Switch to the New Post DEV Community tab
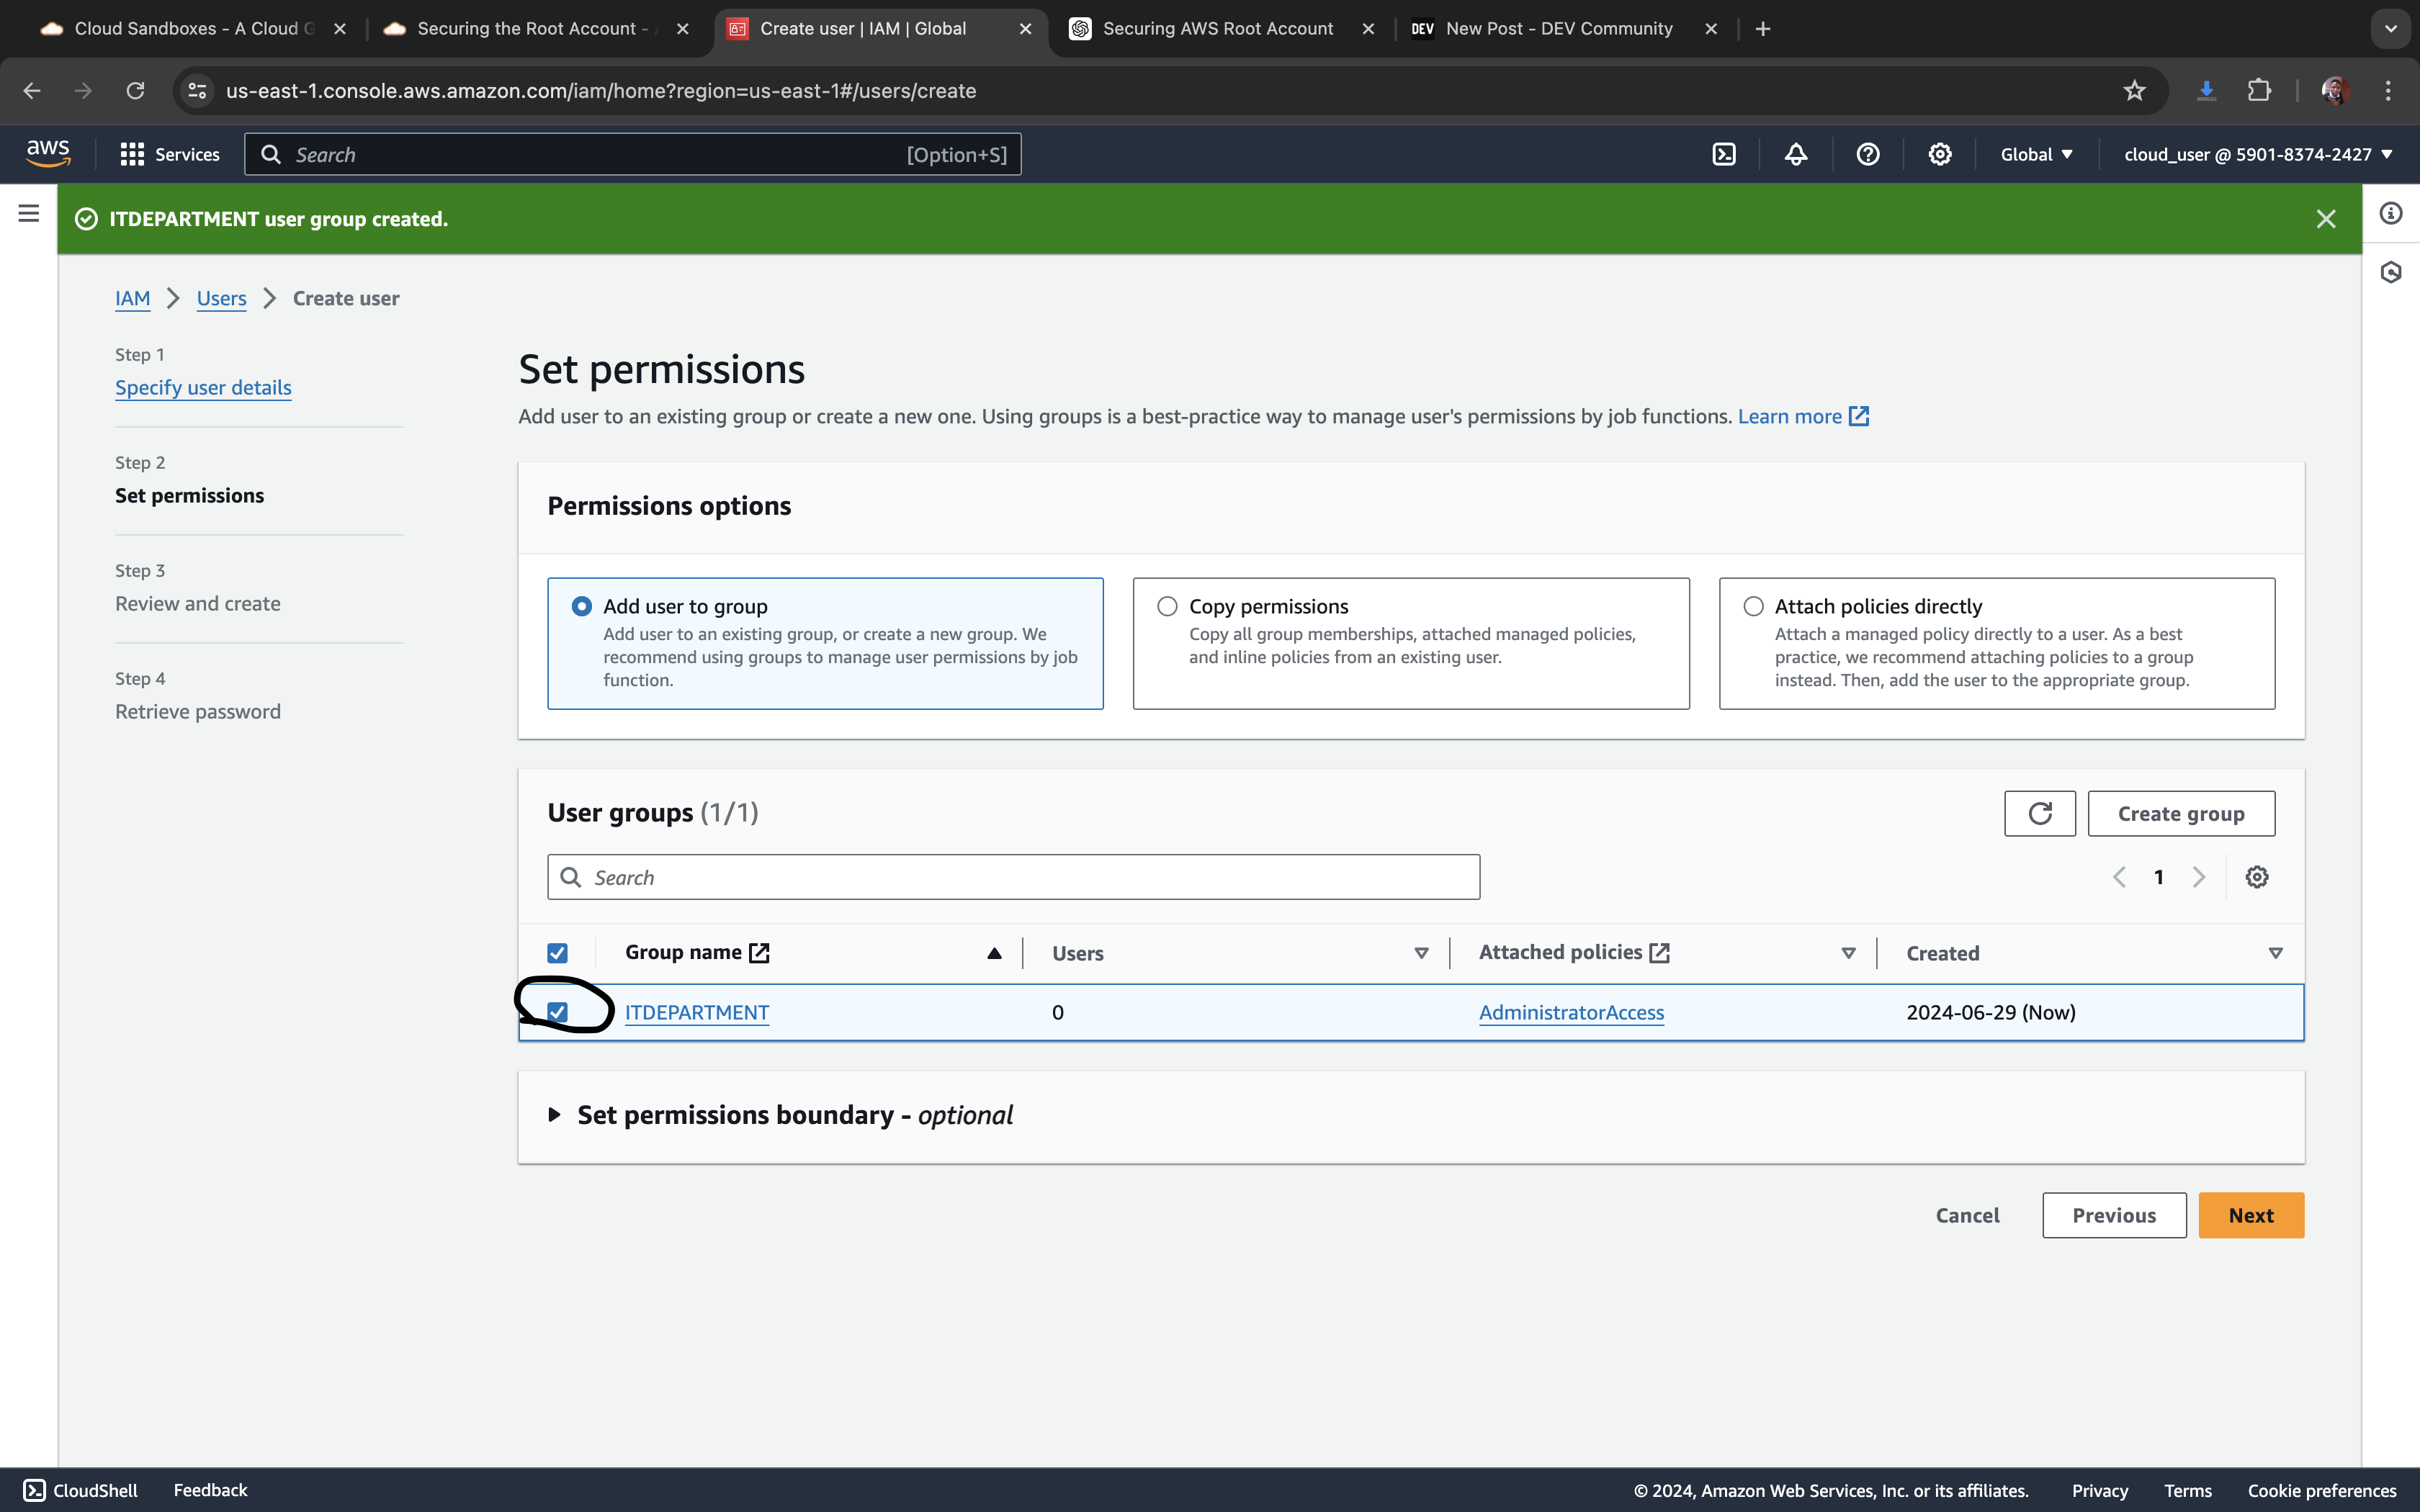 [x=1557, y=29]
